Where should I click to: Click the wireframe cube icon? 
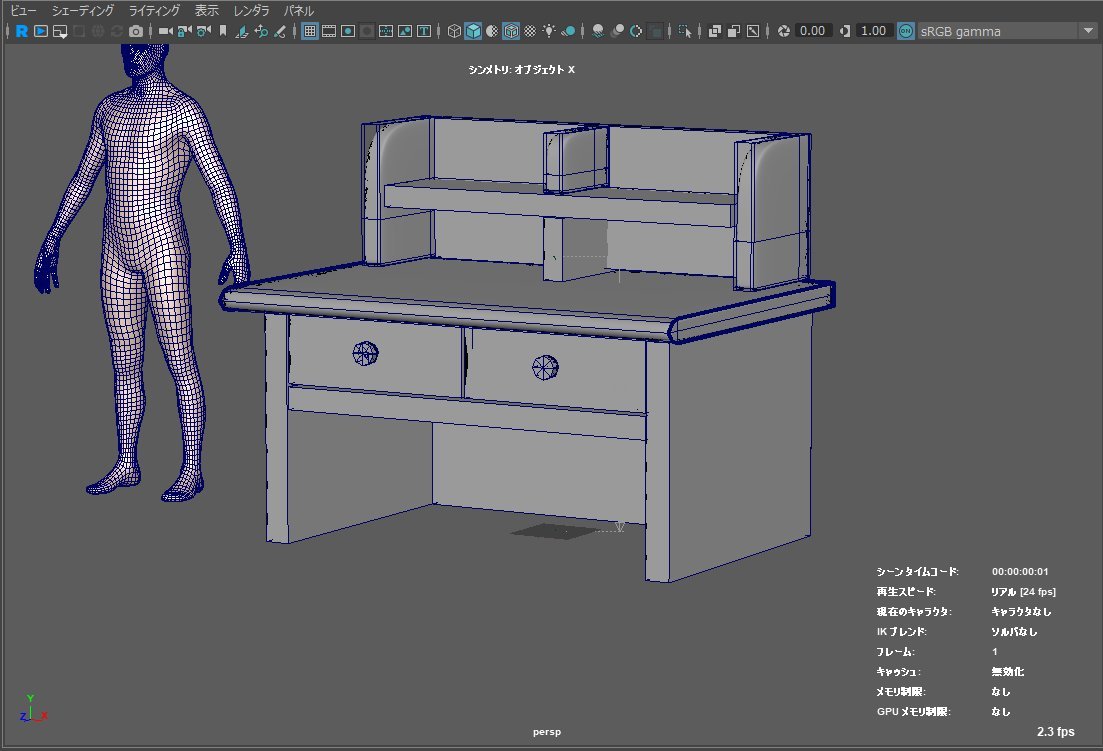[x=454, y=31]
